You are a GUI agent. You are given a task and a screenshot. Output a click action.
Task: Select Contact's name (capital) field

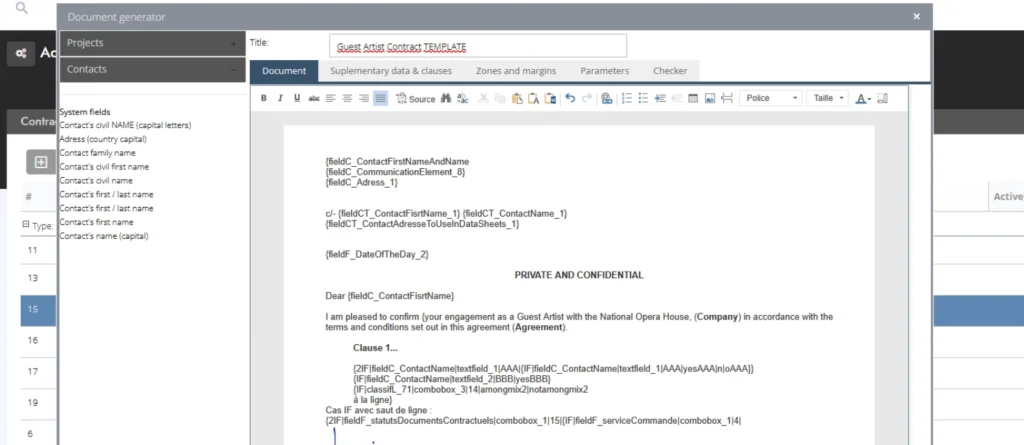pos(104,236)
